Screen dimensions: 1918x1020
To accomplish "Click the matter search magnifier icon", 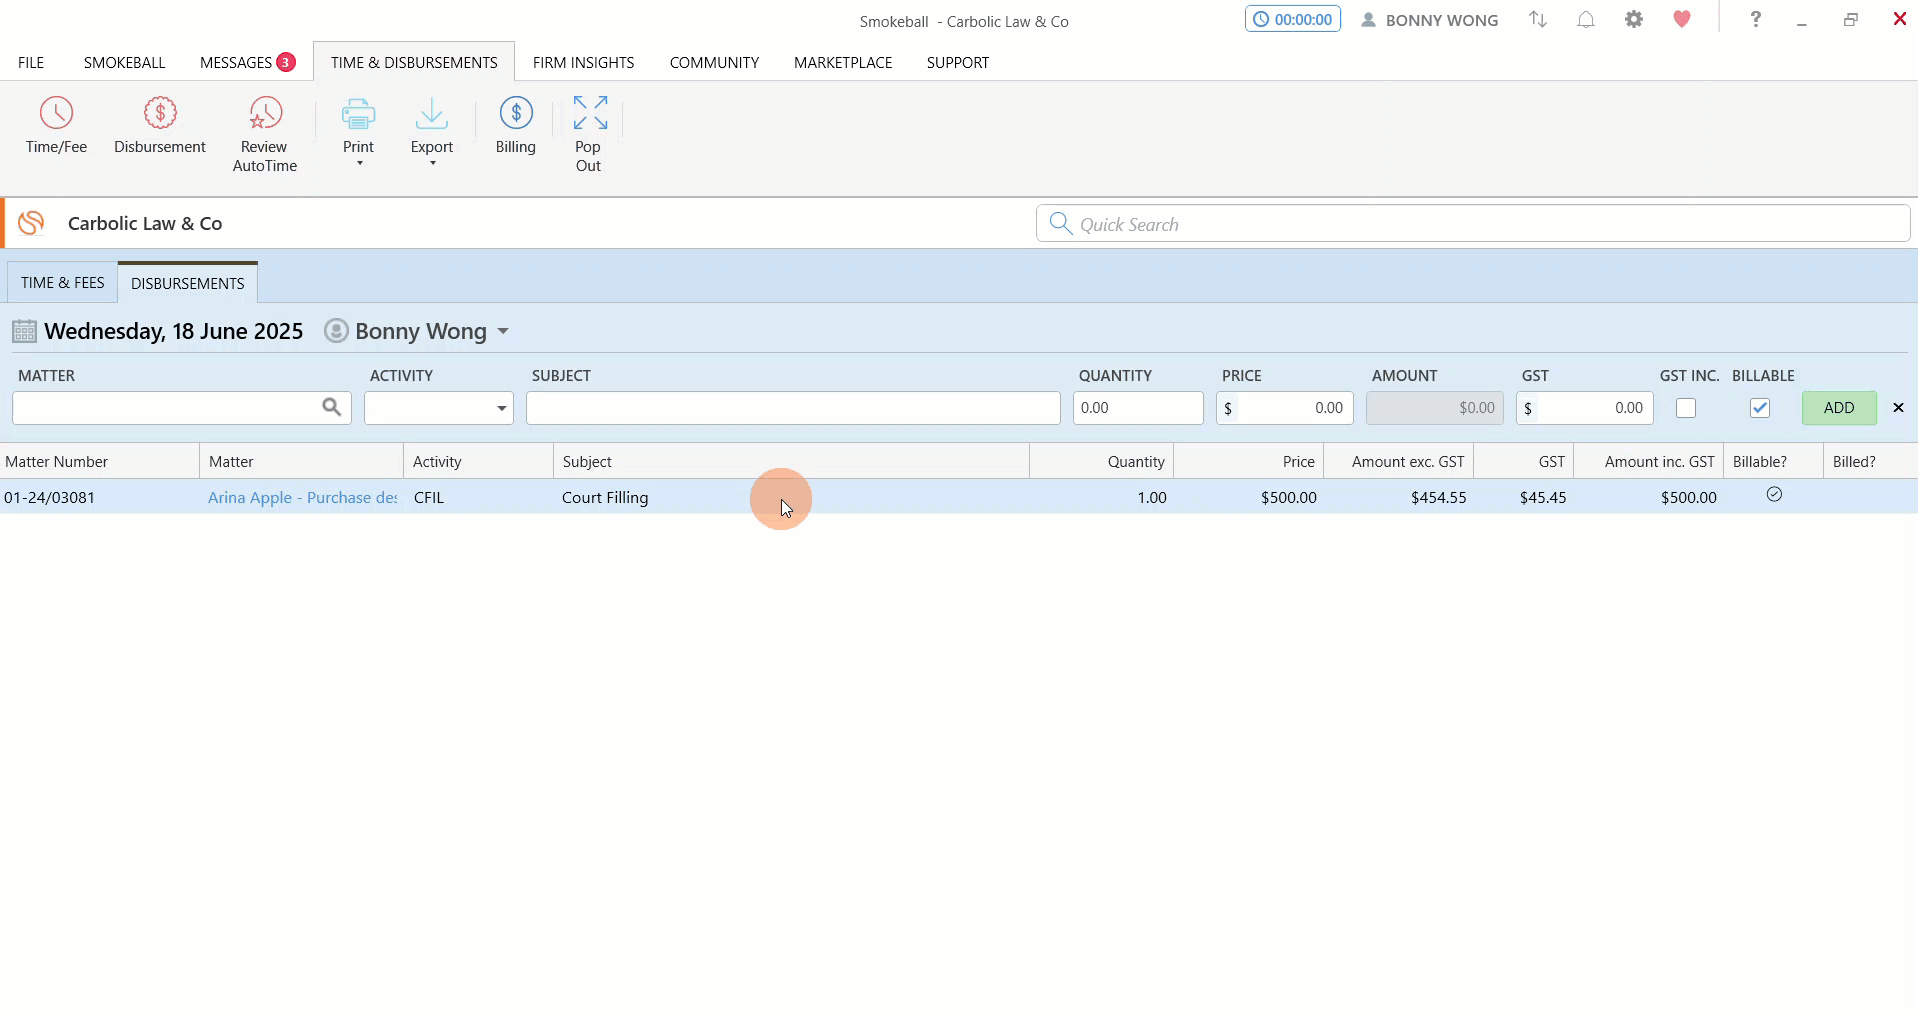I will (331, 407).
